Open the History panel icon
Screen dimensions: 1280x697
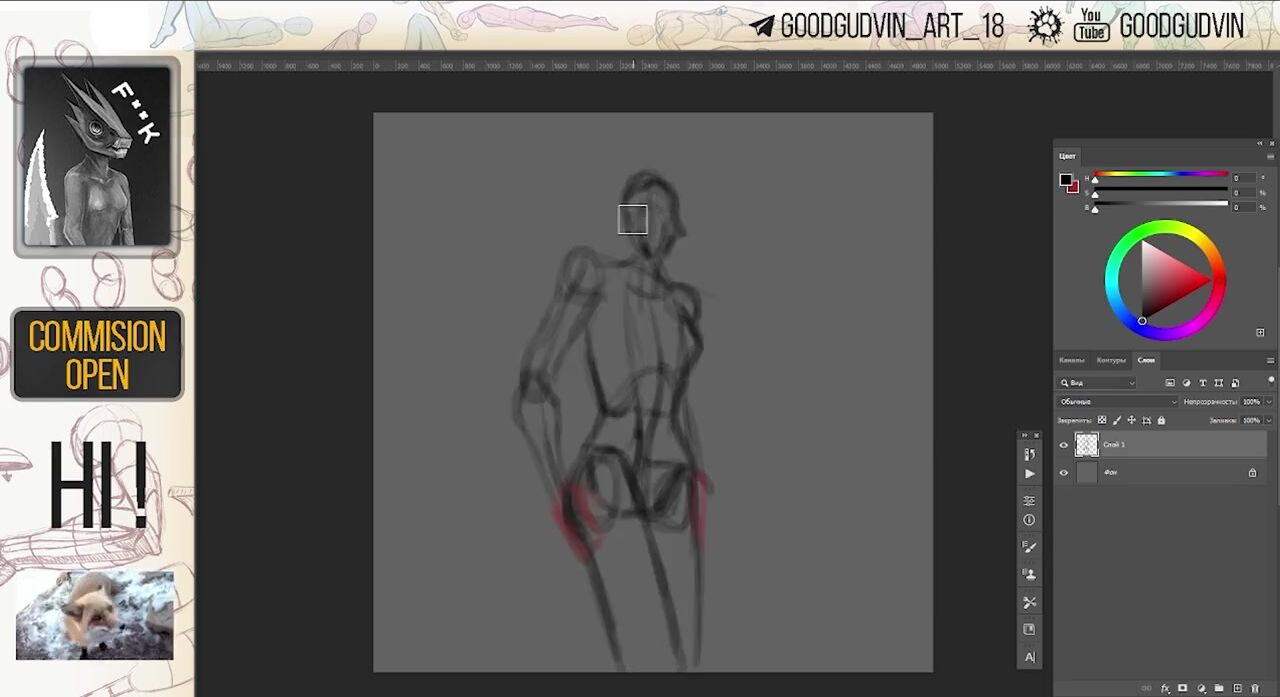coord(1029,454)
